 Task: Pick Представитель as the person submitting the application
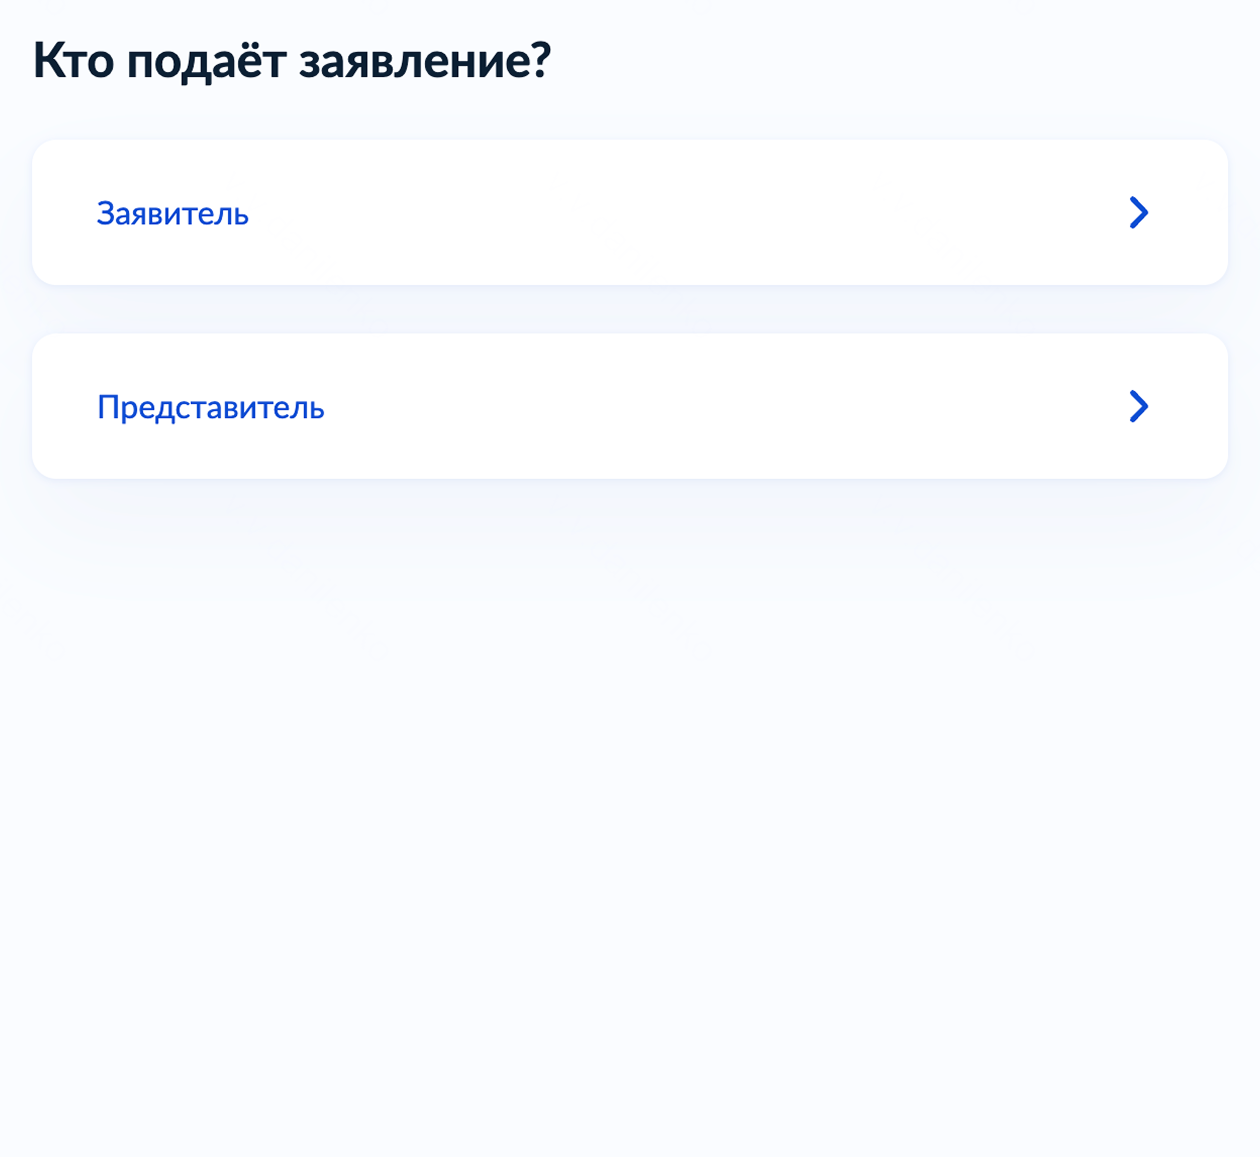630,406
